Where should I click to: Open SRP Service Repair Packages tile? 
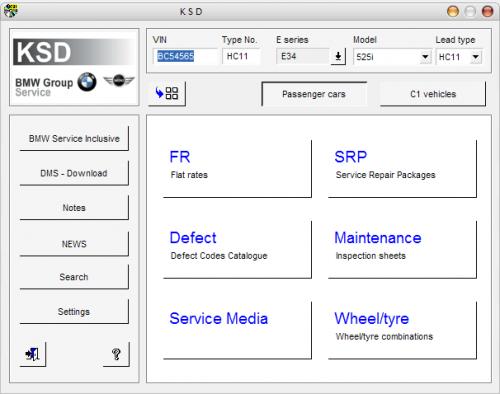(402, 169)
